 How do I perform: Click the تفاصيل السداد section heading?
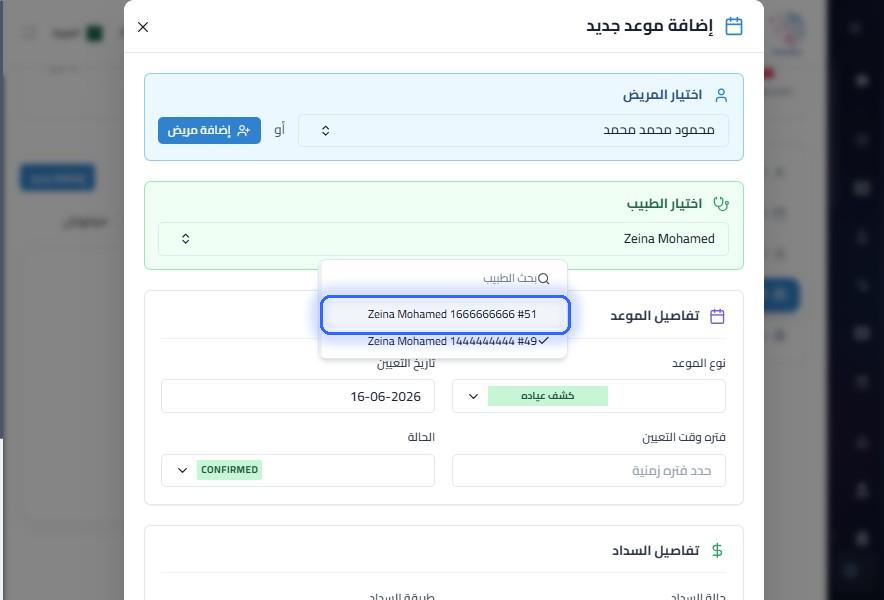pyautogui.click(x=655, y=550)
